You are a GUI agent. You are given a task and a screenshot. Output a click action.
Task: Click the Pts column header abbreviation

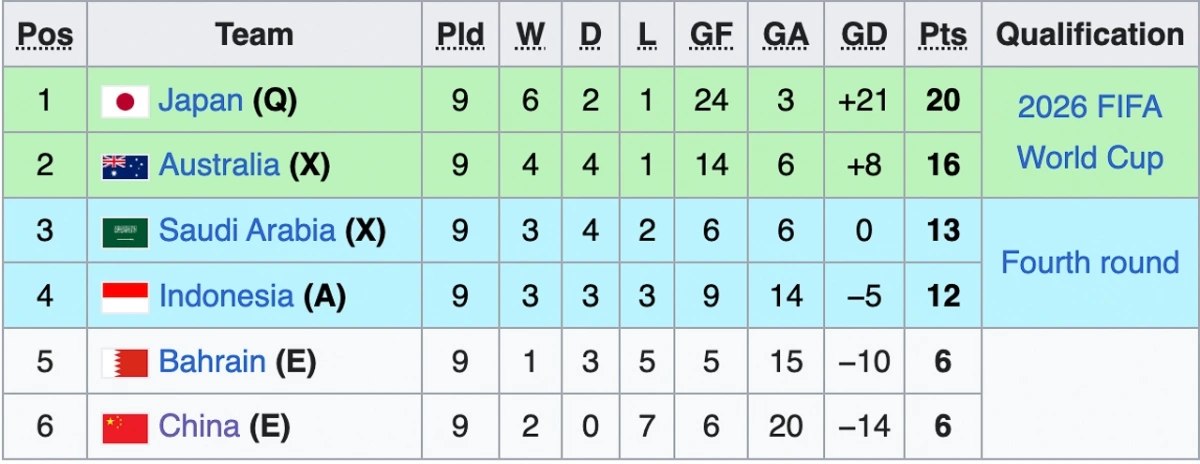pyautogui.click(x=943, y=35)
